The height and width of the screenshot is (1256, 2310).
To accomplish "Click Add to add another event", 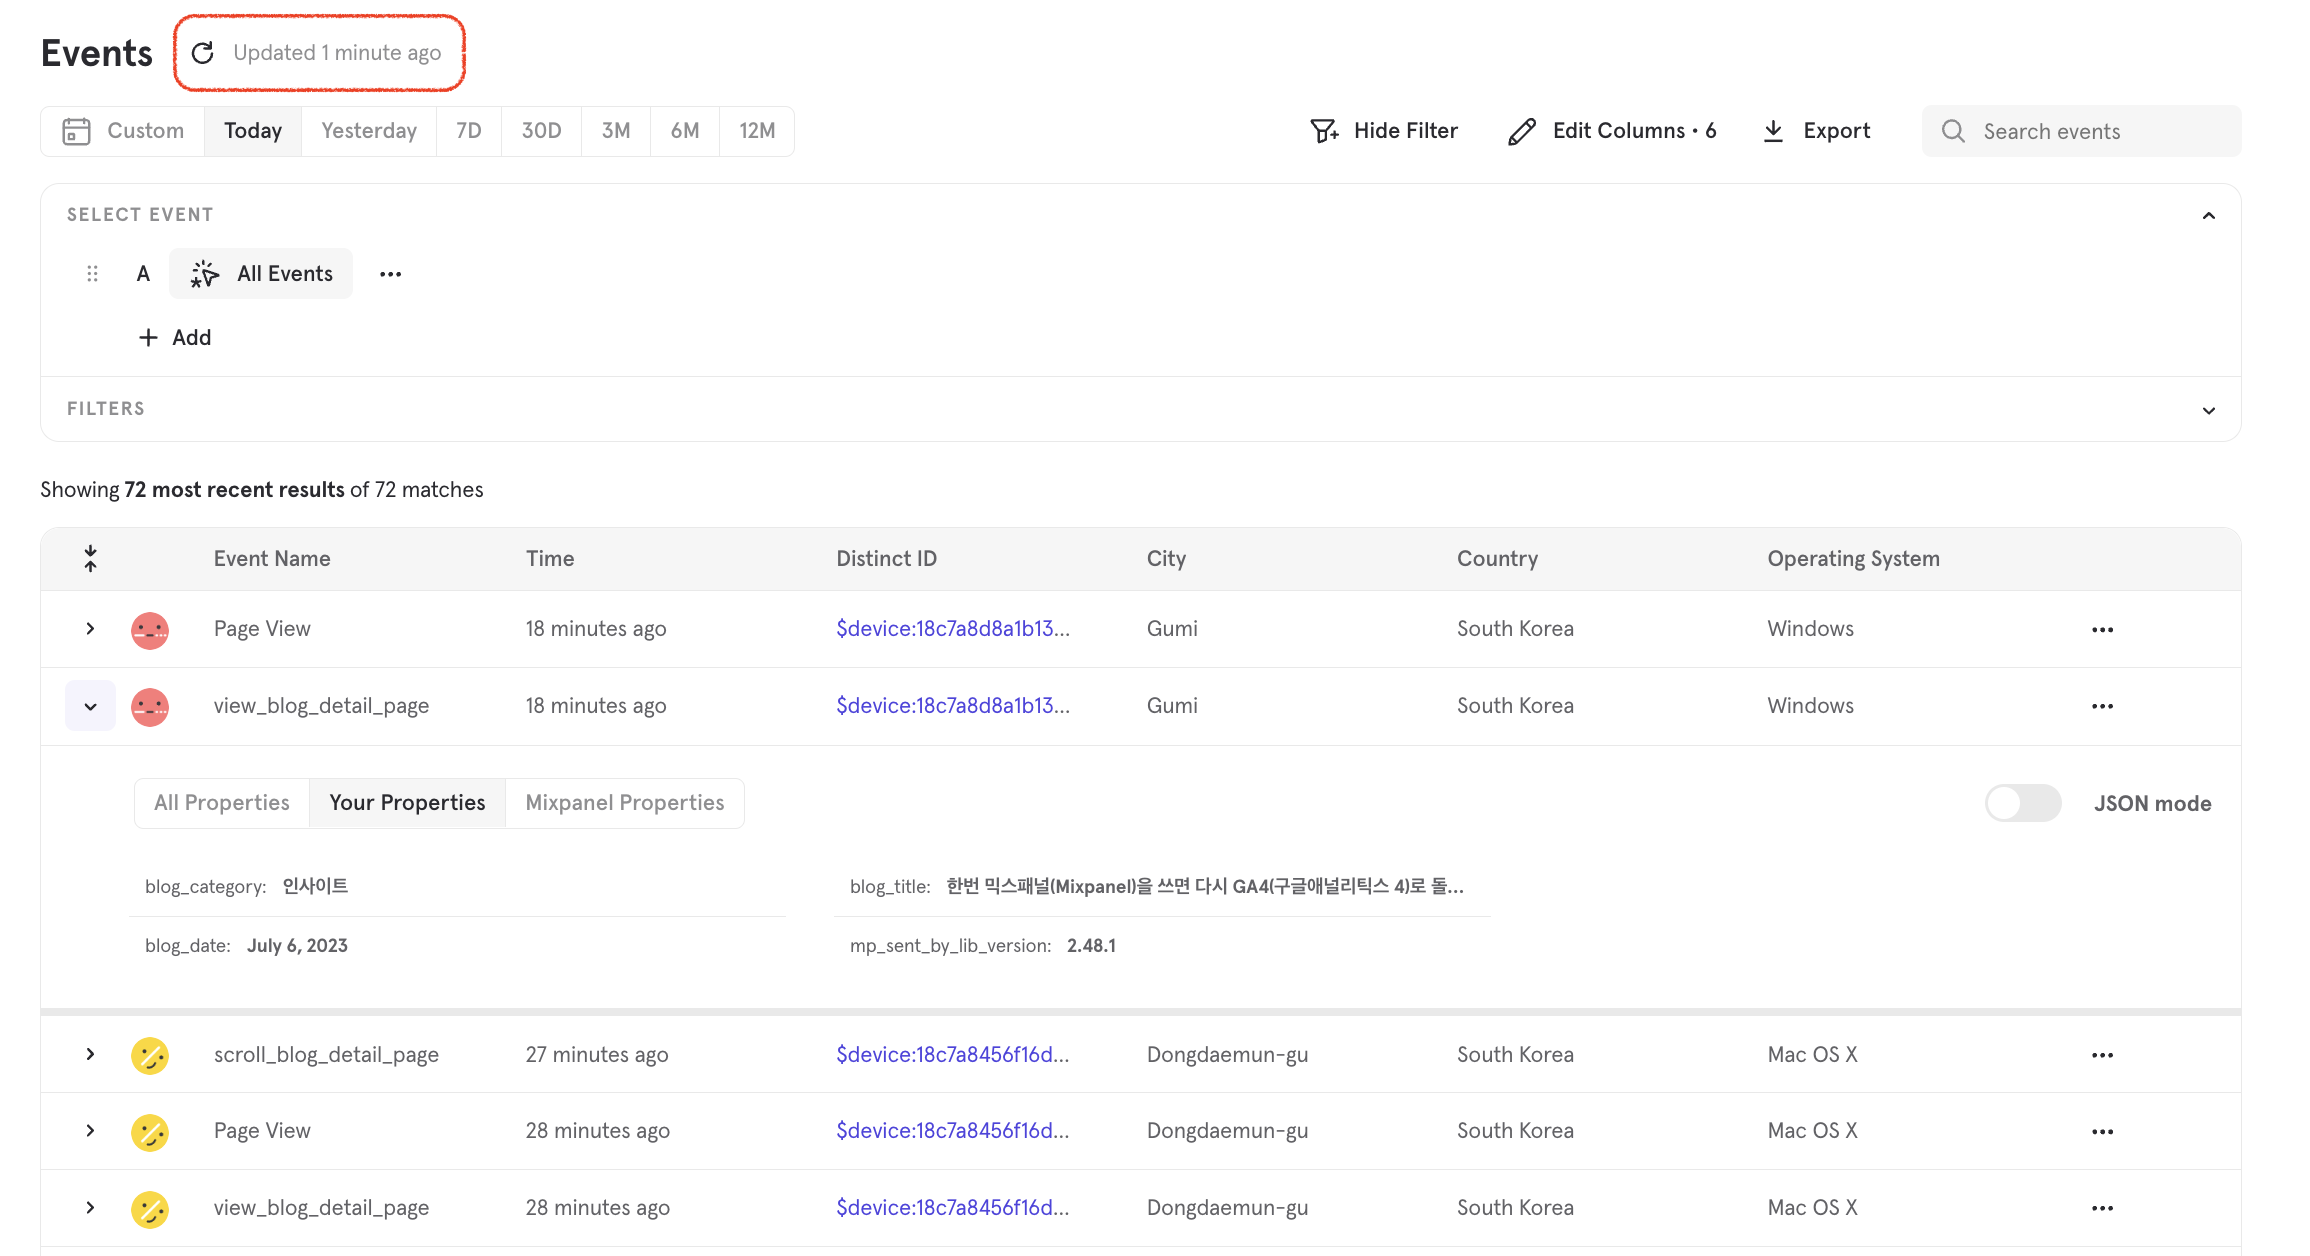I will tap(175, 338).
